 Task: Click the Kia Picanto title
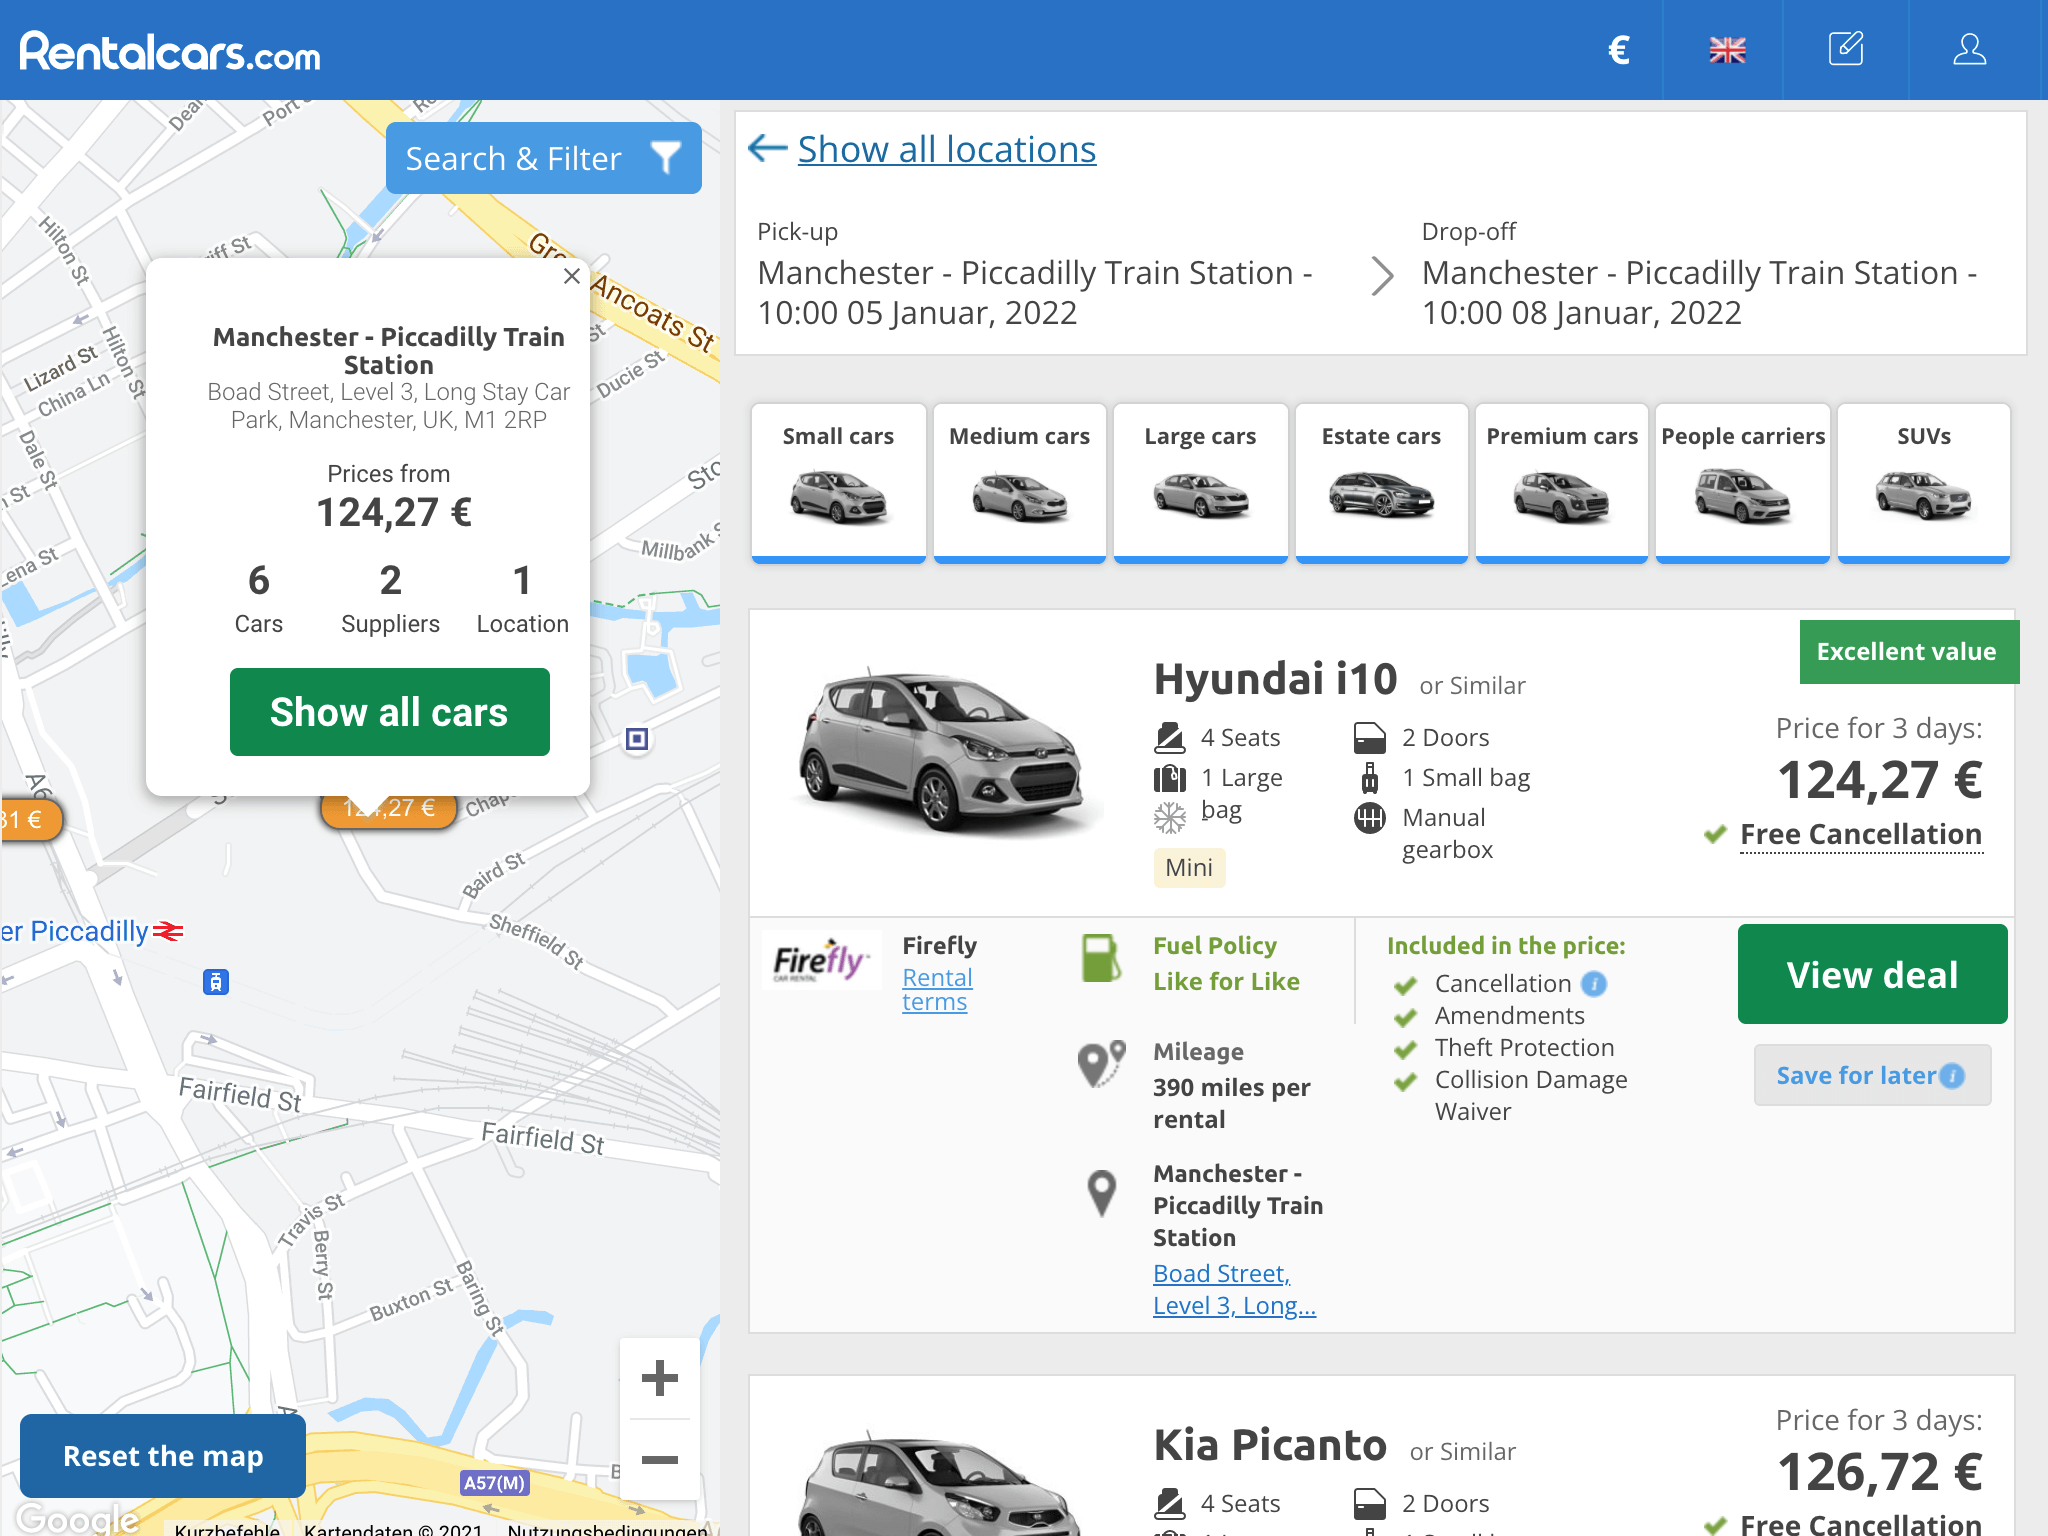1270,1445
